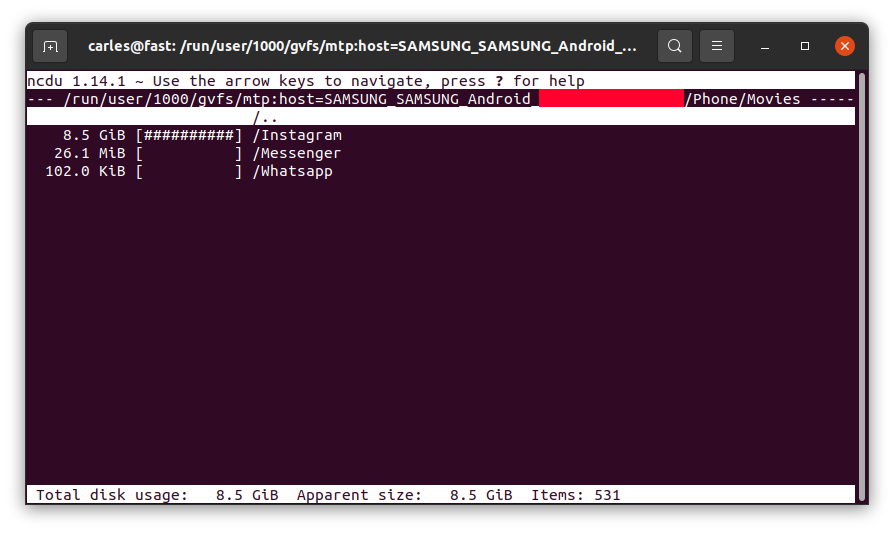Minimize the terminal window
The width and height of the screenshot is (894, 533).
click(765, 46)
